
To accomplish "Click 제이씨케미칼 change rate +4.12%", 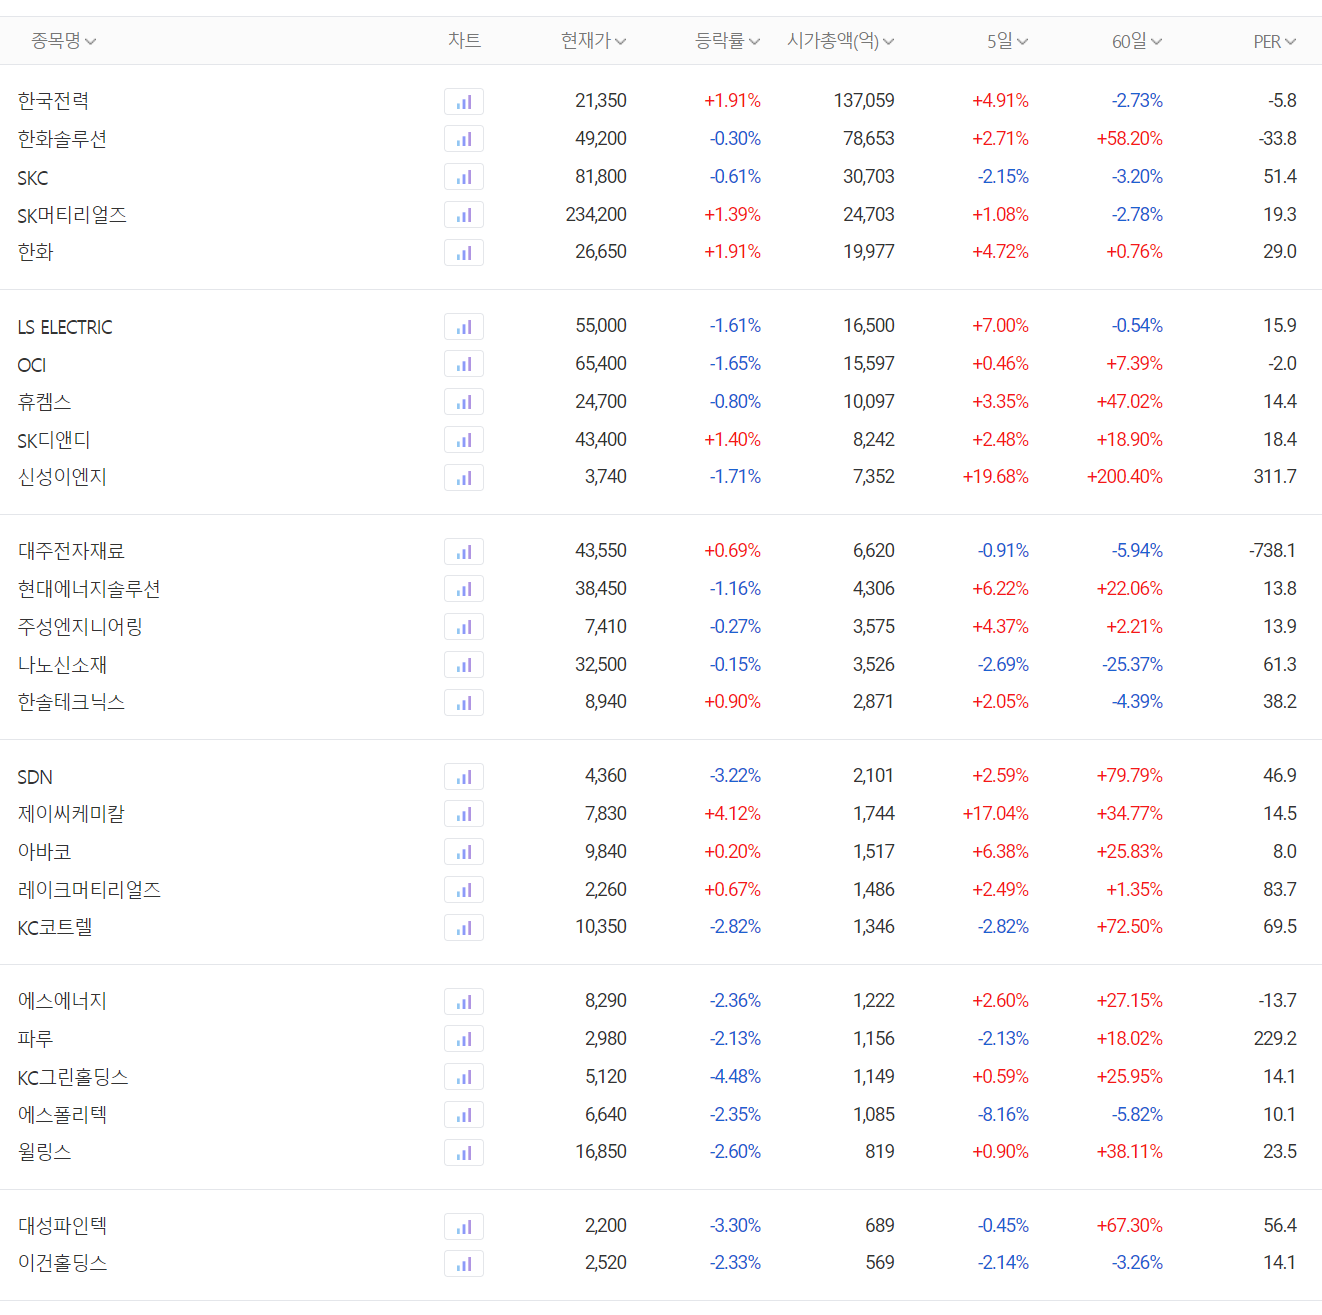I will coord(733,814).
